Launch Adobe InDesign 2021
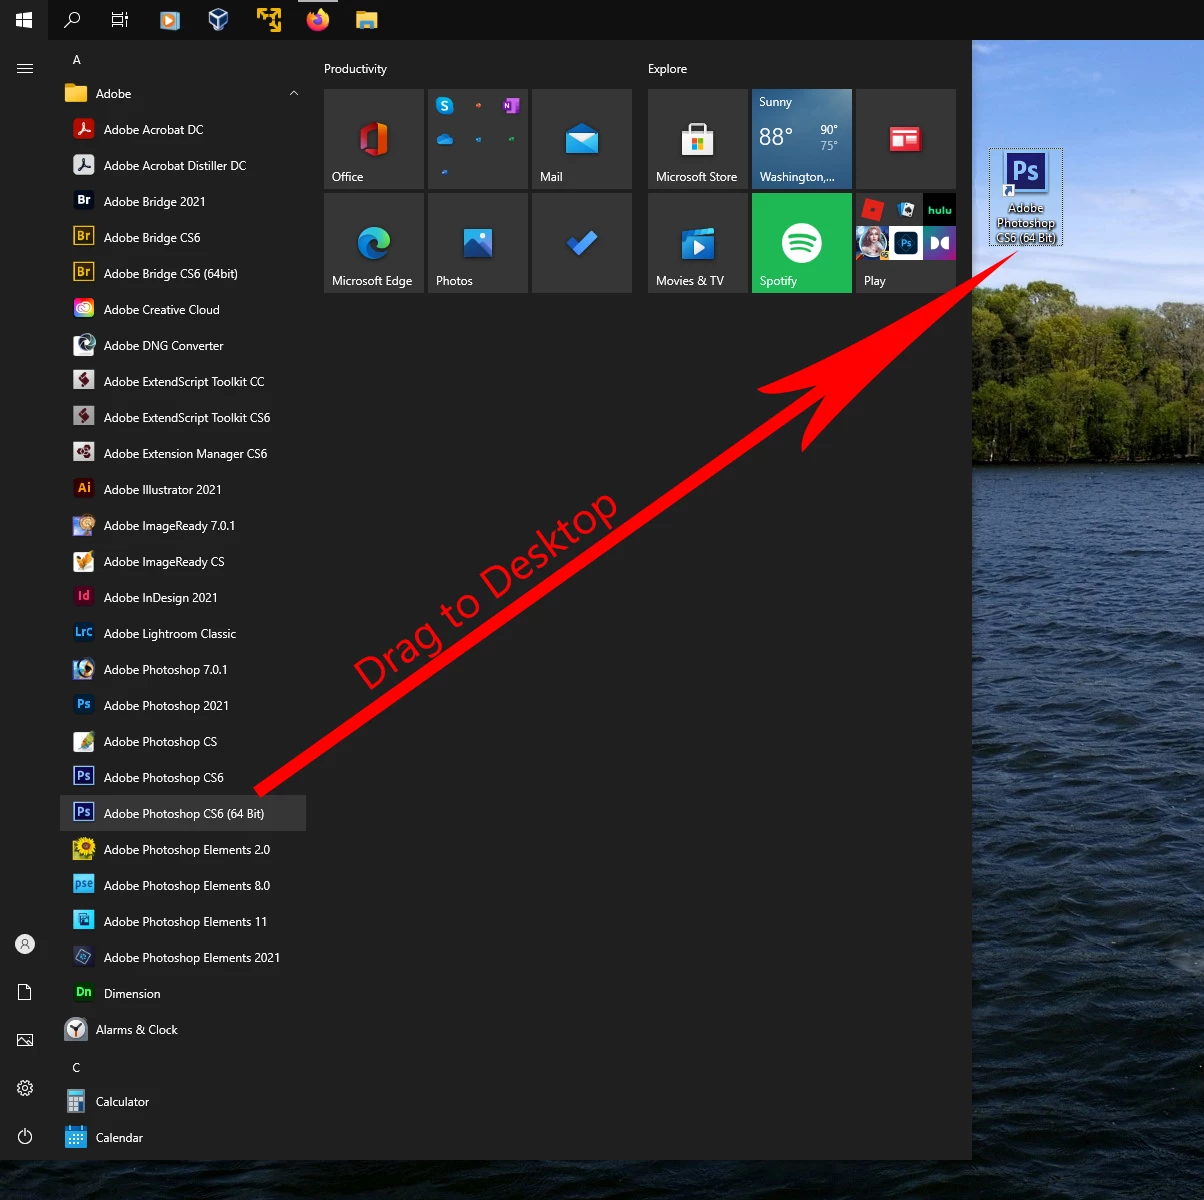1204x1200 pixels. coord(183,598)
